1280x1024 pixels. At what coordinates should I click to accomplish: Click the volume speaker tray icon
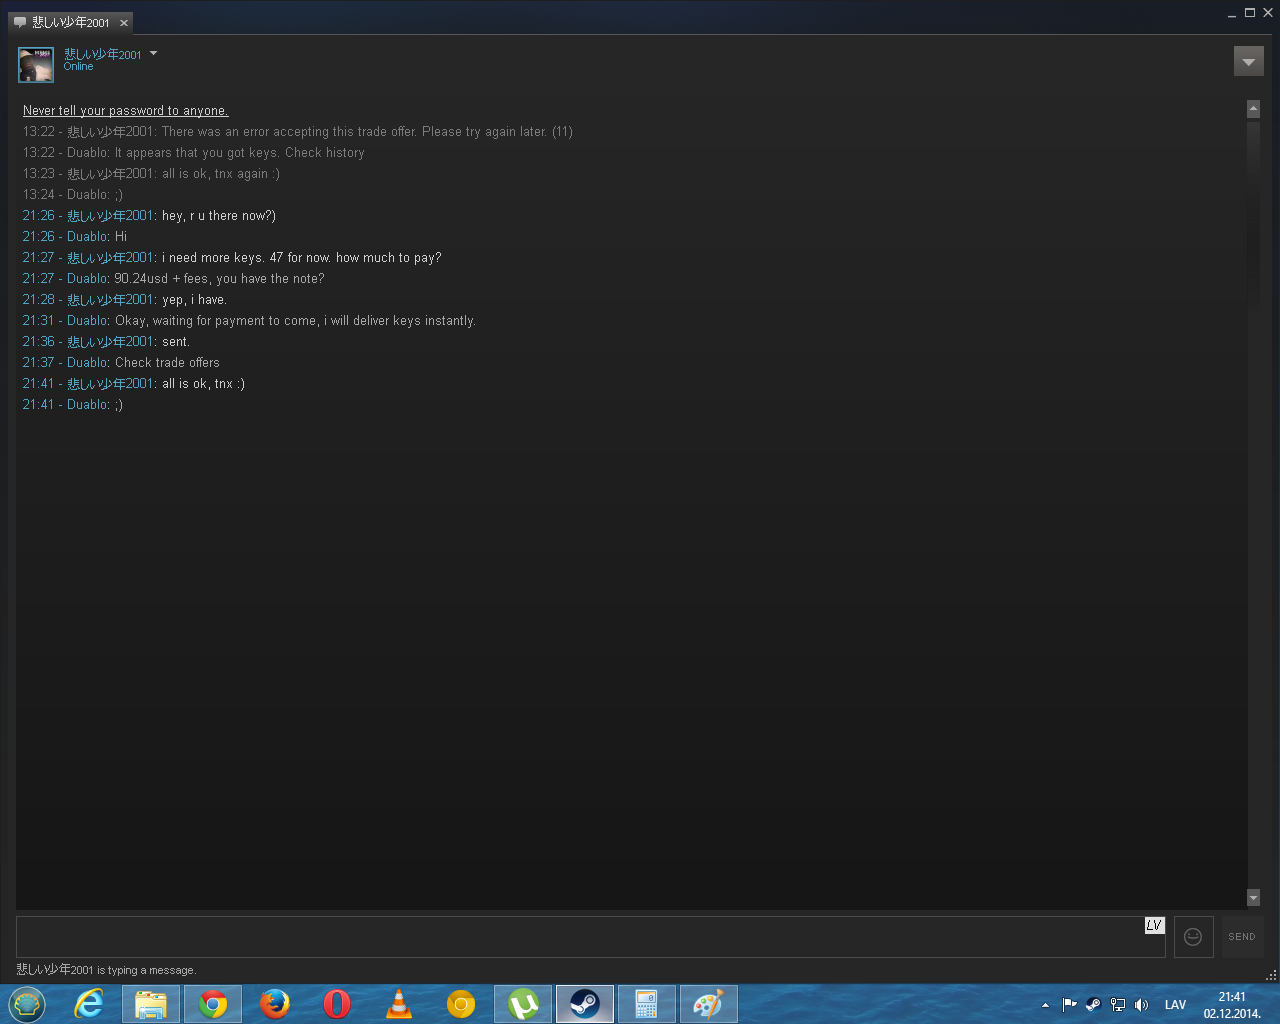1141,1005
